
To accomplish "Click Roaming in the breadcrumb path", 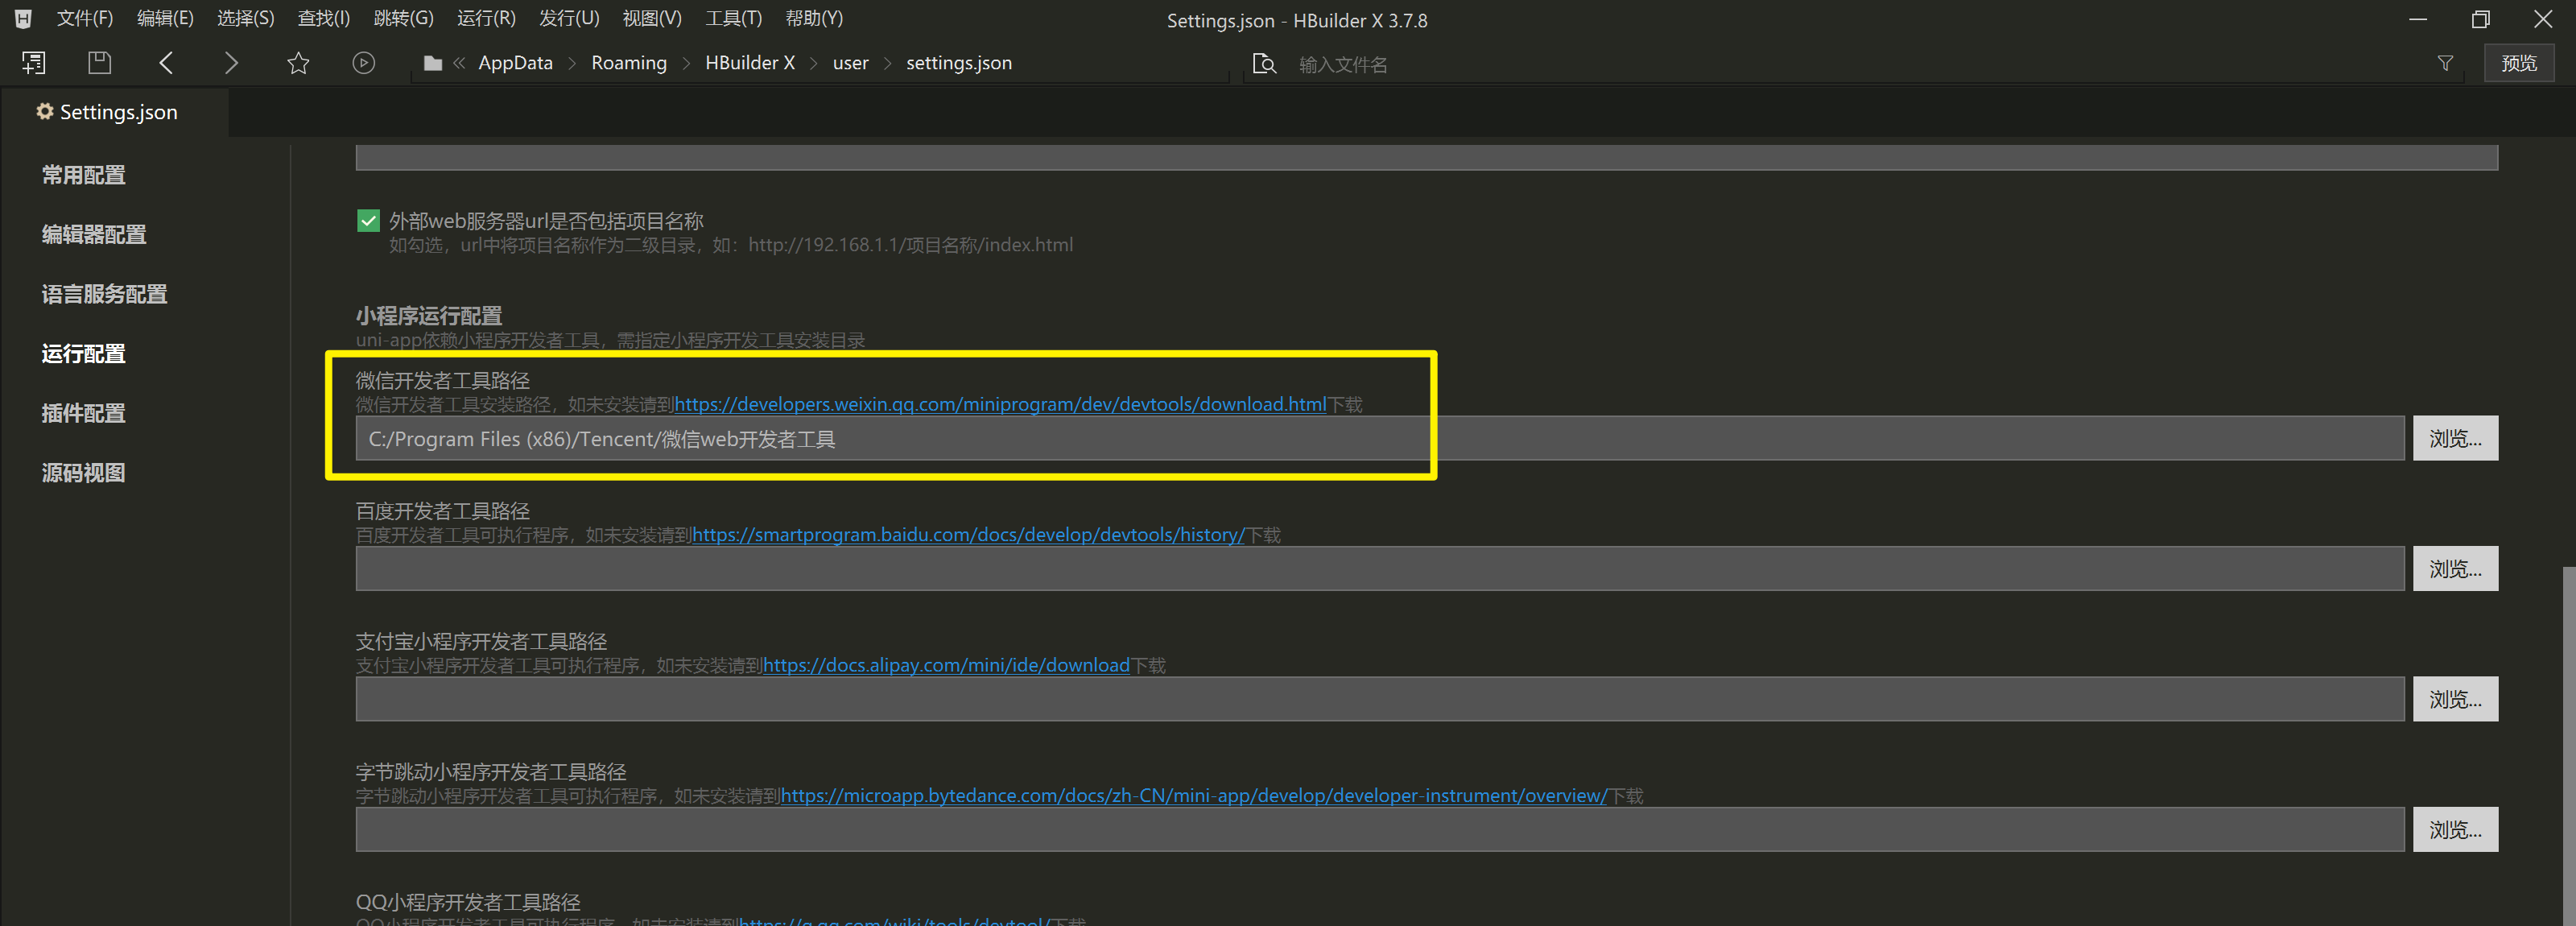I will tap(629, 63).
